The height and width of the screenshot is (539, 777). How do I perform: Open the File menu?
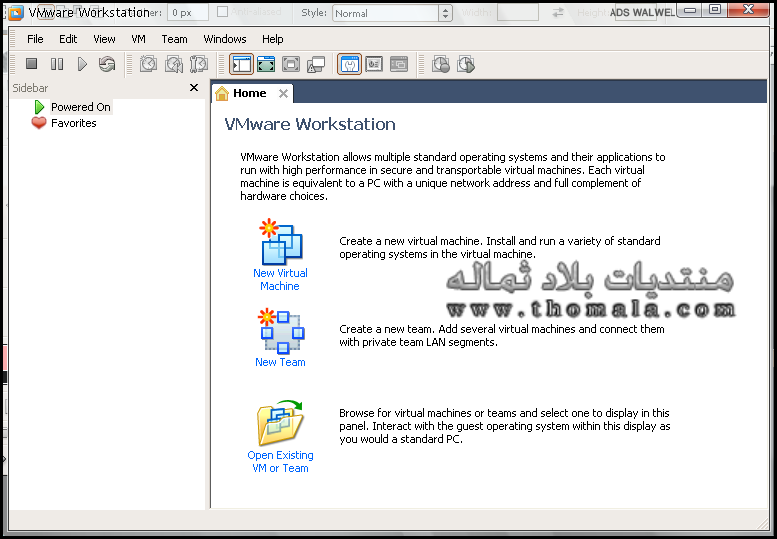pos(35,39)
